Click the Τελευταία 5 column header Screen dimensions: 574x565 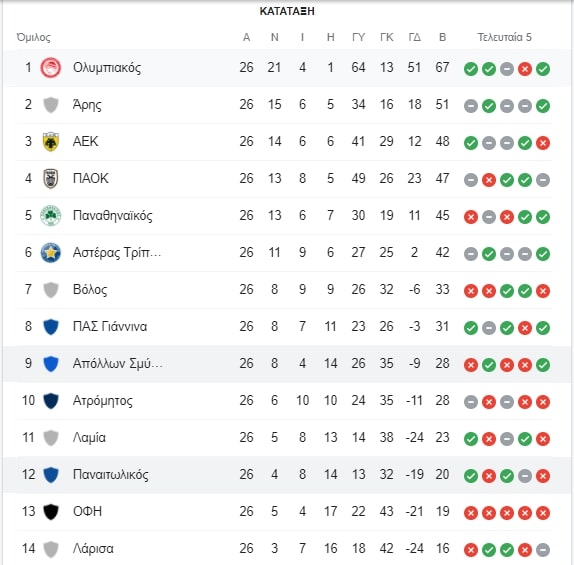504,37
